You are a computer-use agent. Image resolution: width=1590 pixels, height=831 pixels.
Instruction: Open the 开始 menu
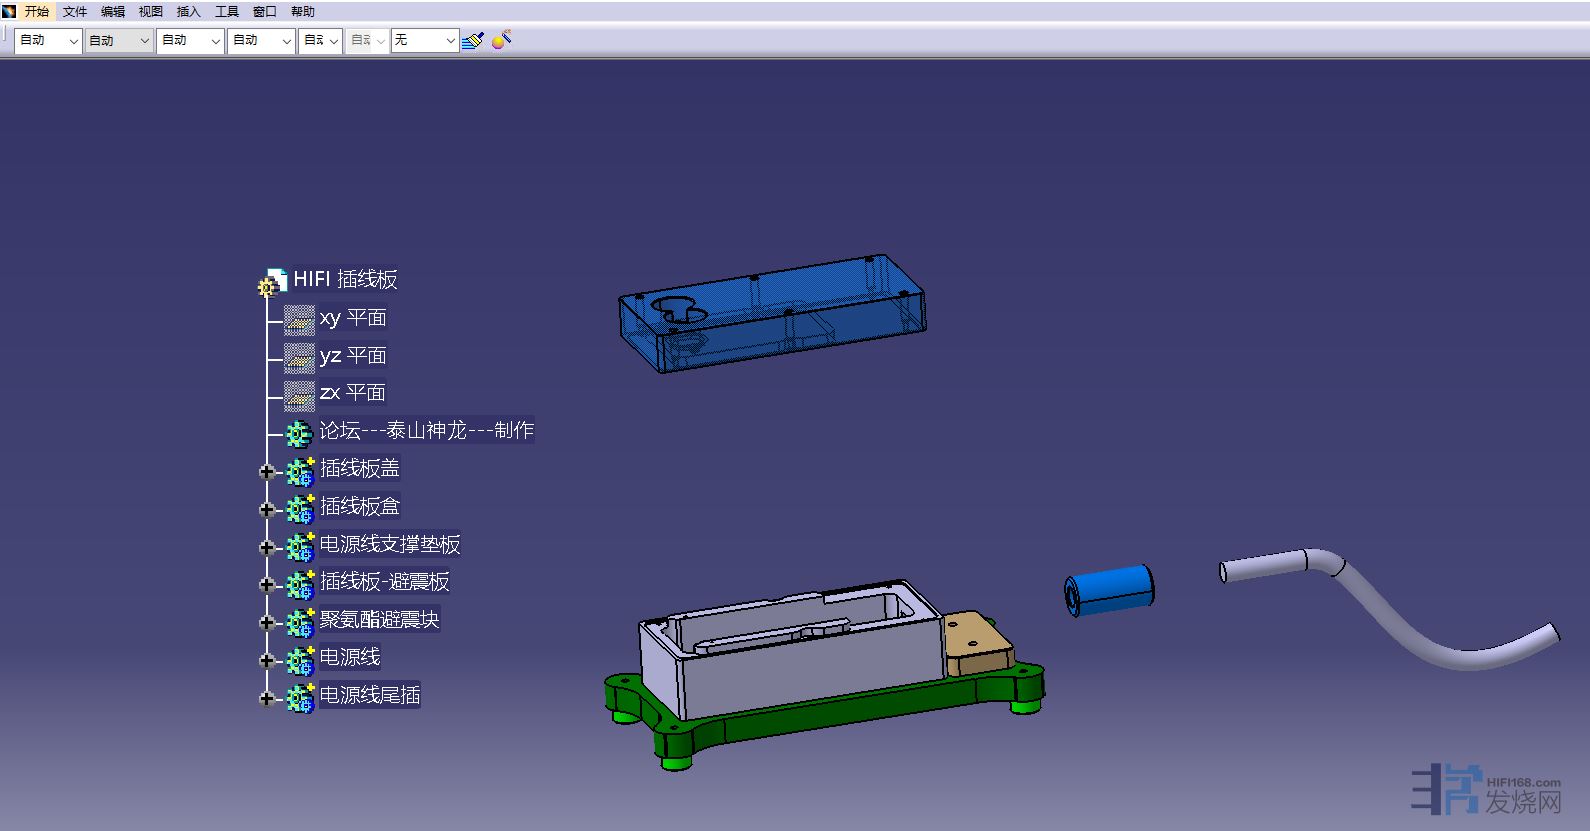37,12
